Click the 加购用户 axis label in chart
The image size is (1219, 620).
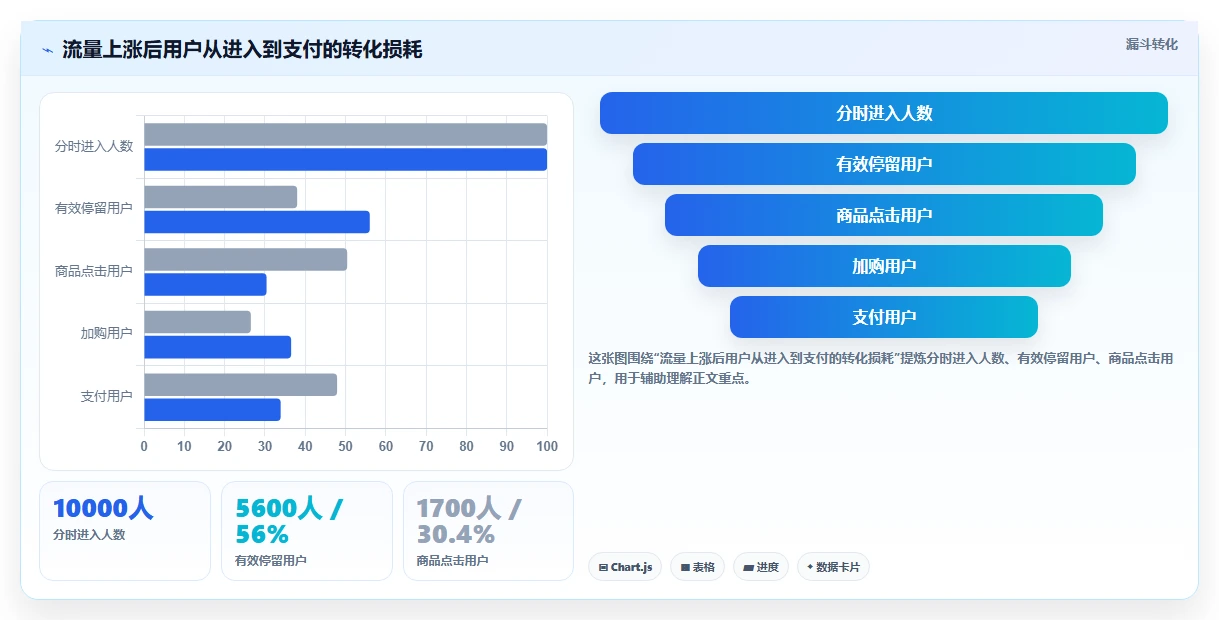107,334
